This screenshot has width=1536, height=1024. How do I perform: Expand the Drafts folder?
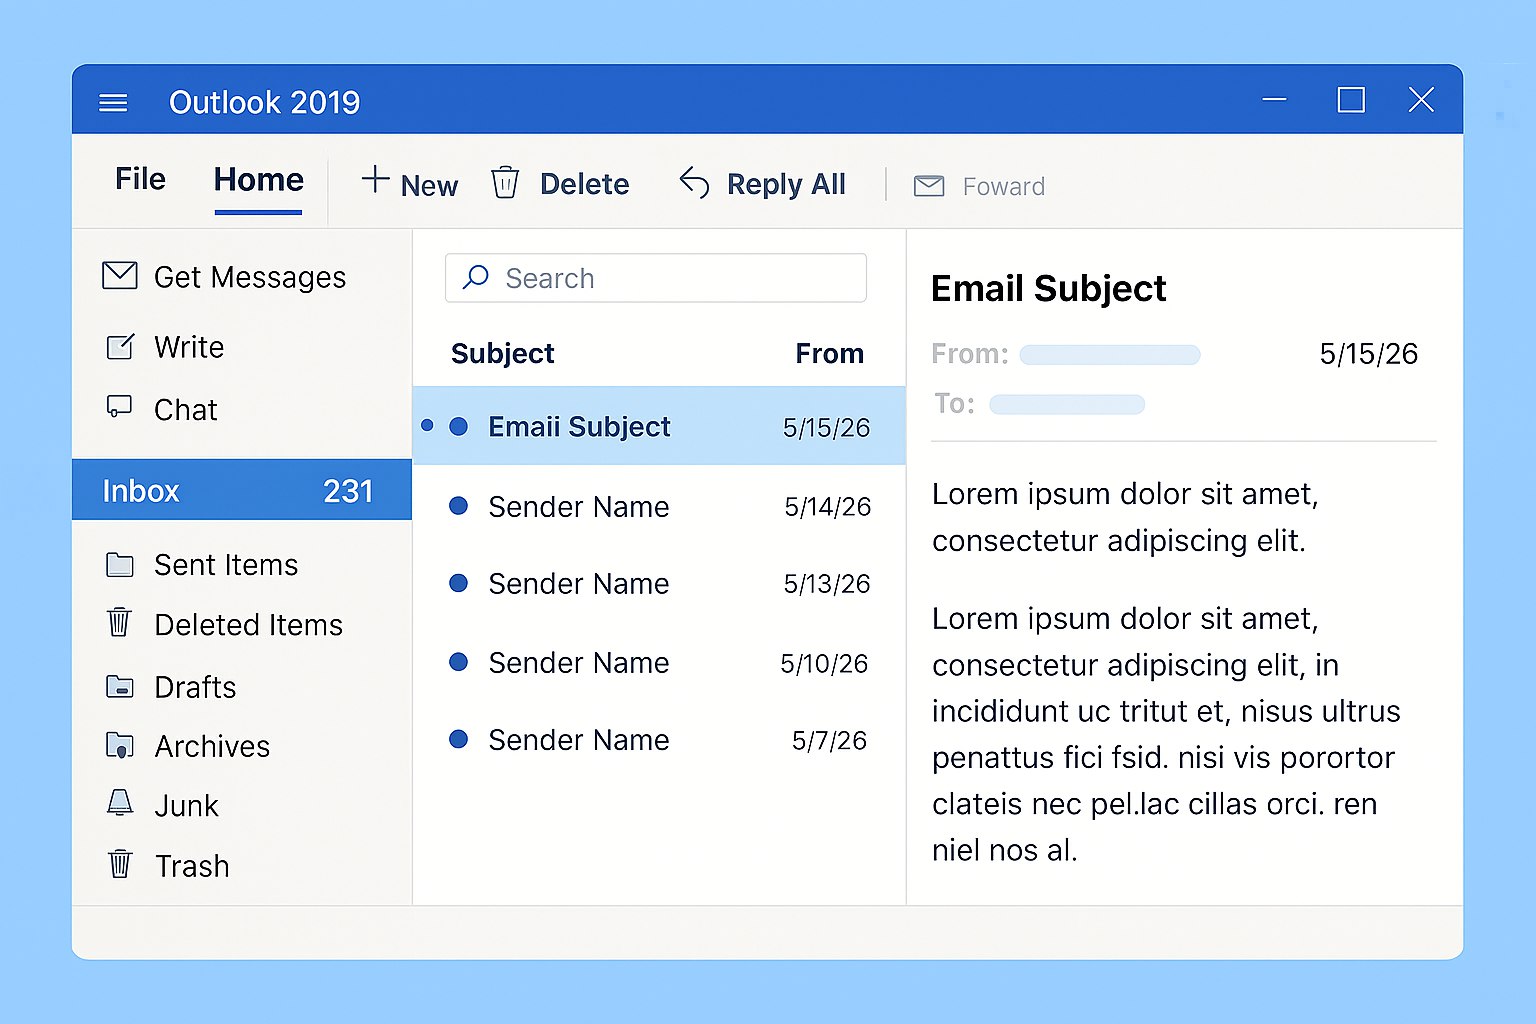pos(195,687)
